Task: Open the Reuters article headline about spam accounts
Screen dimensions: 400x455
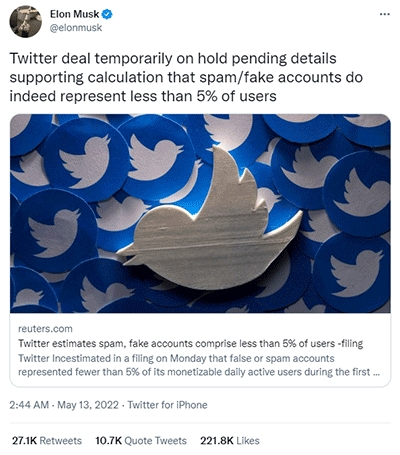Action: tap(190, 343)
